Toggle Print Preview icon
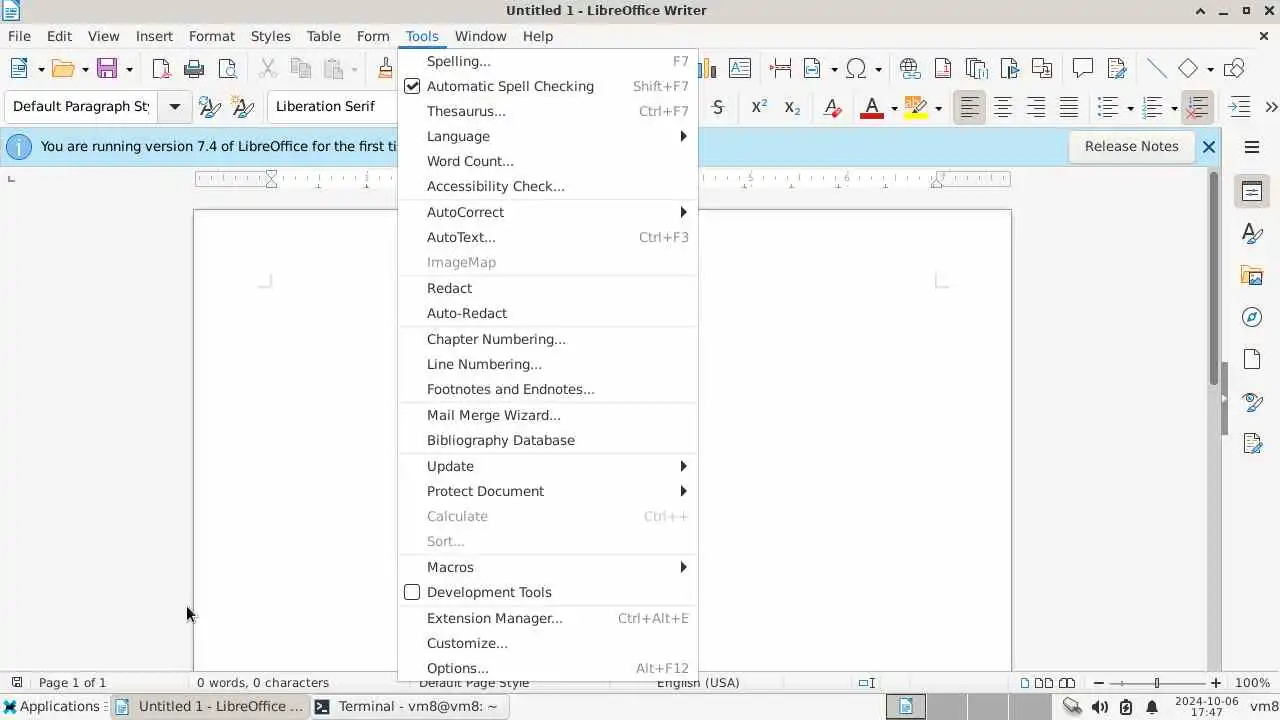 (x=228, y=68)
